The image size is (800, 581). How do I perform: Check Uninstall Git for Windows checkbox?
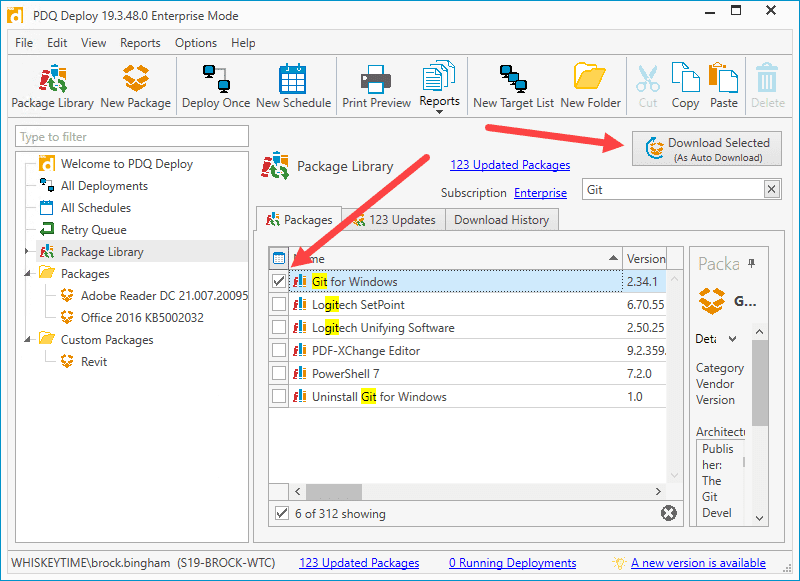point(279,396)
